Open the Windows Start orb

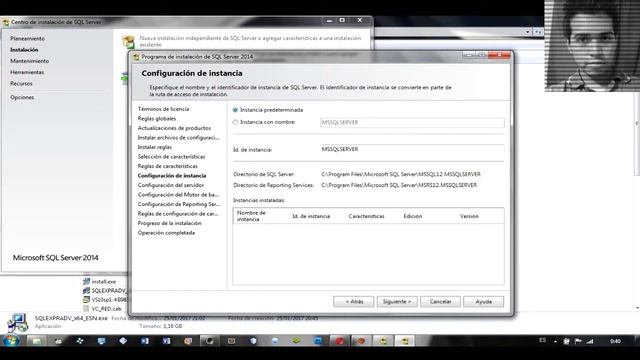pyautogui.click(x=11, y=341)
